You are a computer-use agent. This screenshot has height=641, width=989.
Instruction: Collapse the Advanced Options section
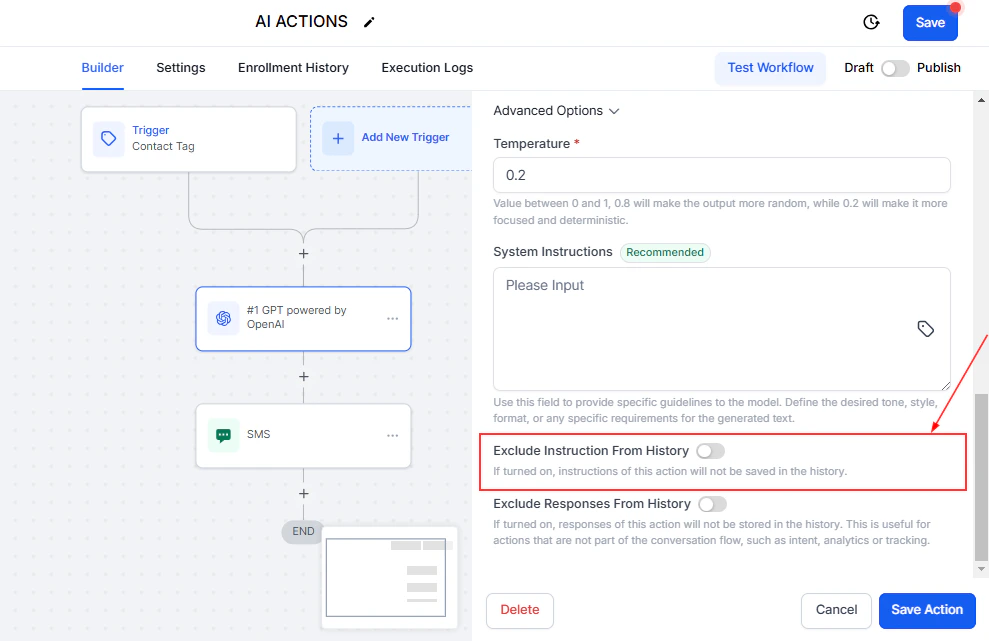[614, 111]
